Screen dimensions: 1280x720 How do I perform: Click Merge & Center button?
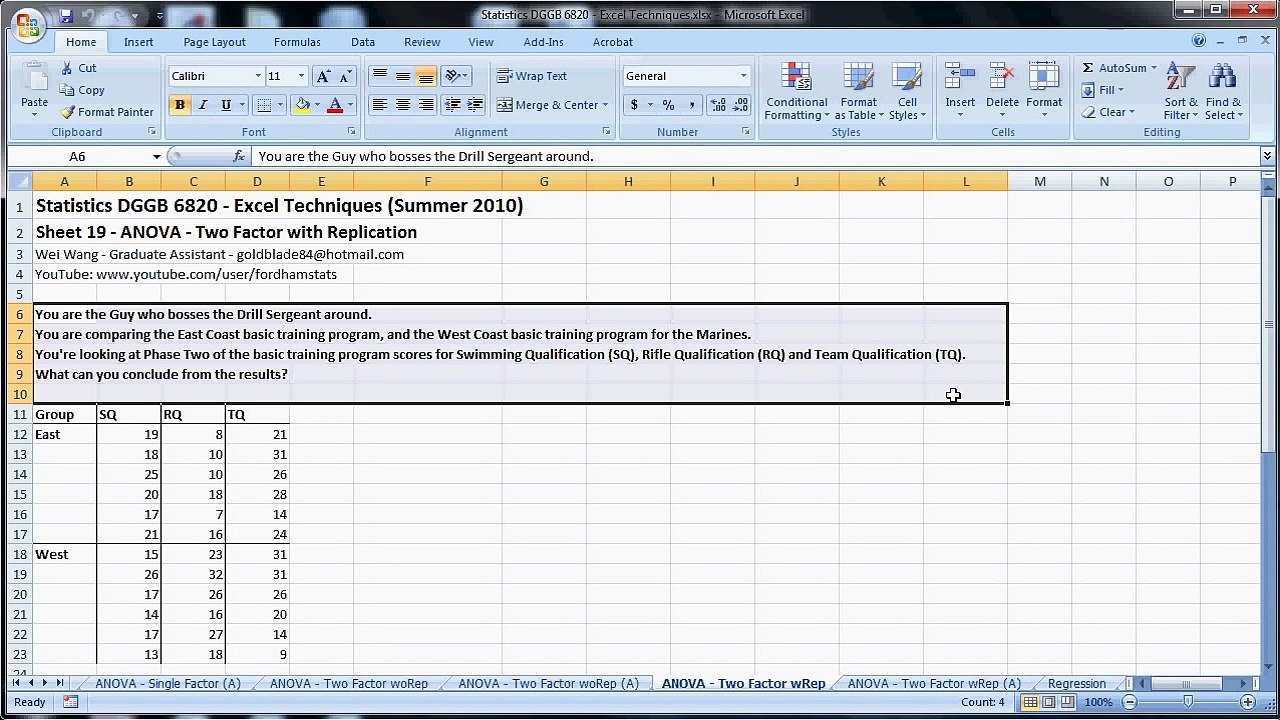[x=547, y=105]
